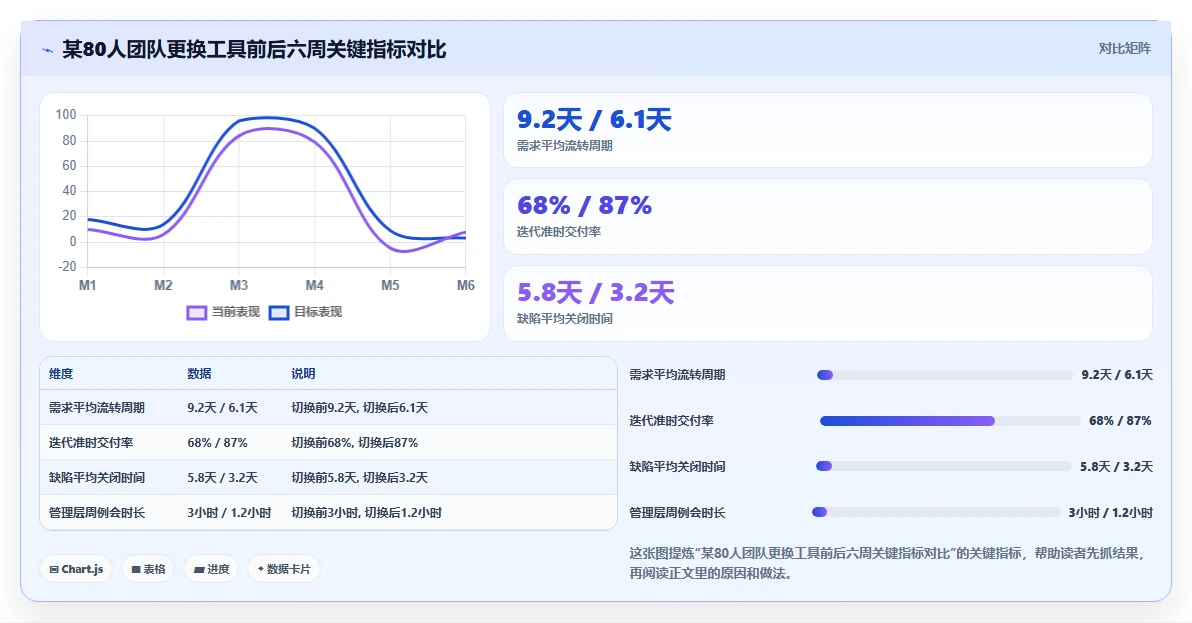
Task: Select table cell 缺陷平均关闭时间
Action: click(x=97, y=478)
